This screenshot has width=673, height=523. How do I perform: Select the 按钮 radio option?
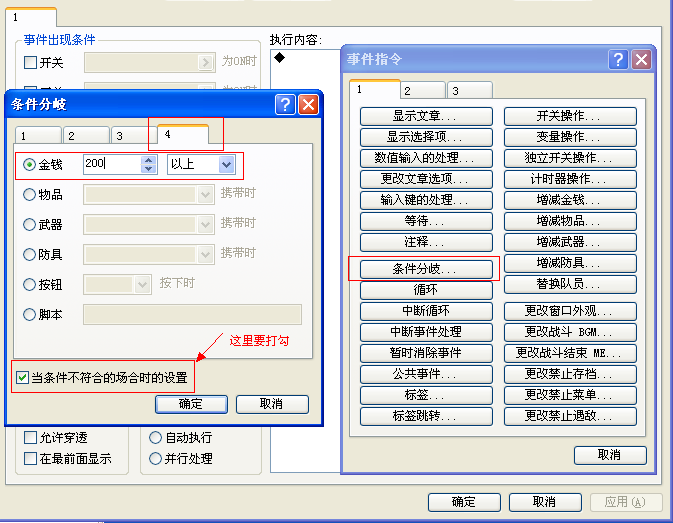(x=29, y=284)
